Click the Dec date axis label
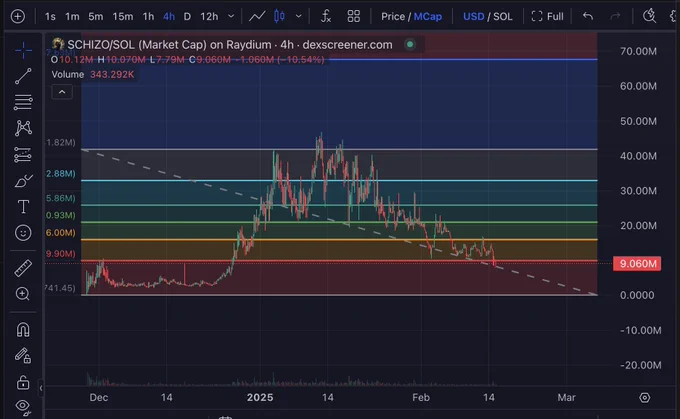 [98, 397]
